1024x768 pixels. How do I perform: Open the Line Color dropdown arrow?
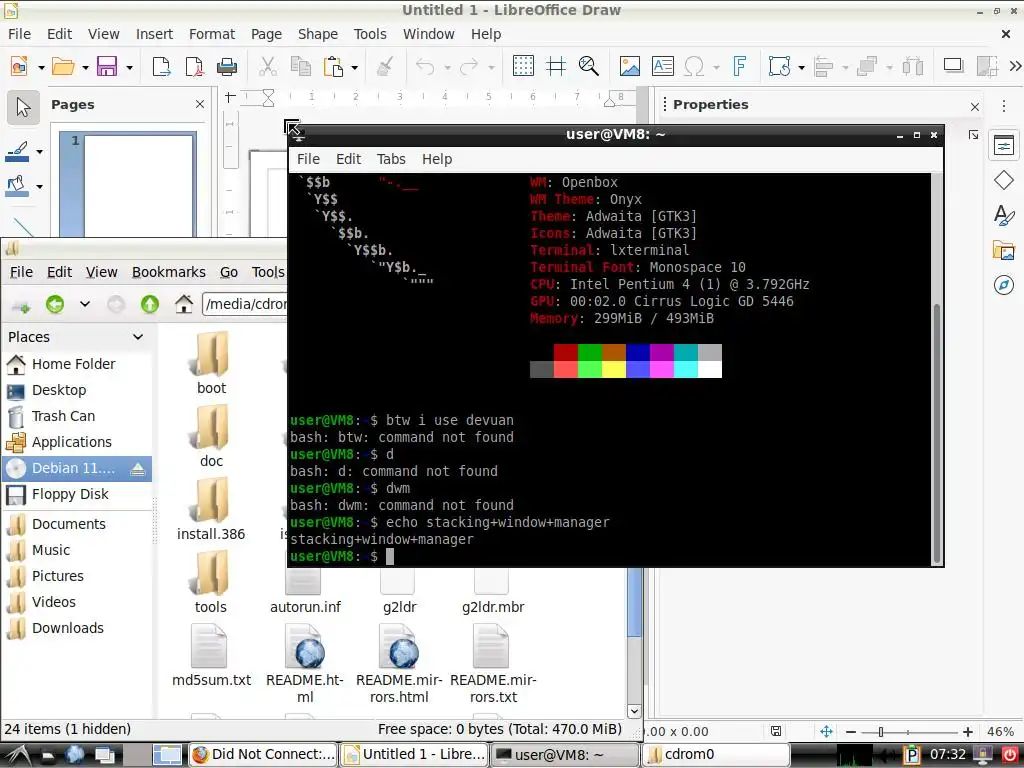coord(39,152)
